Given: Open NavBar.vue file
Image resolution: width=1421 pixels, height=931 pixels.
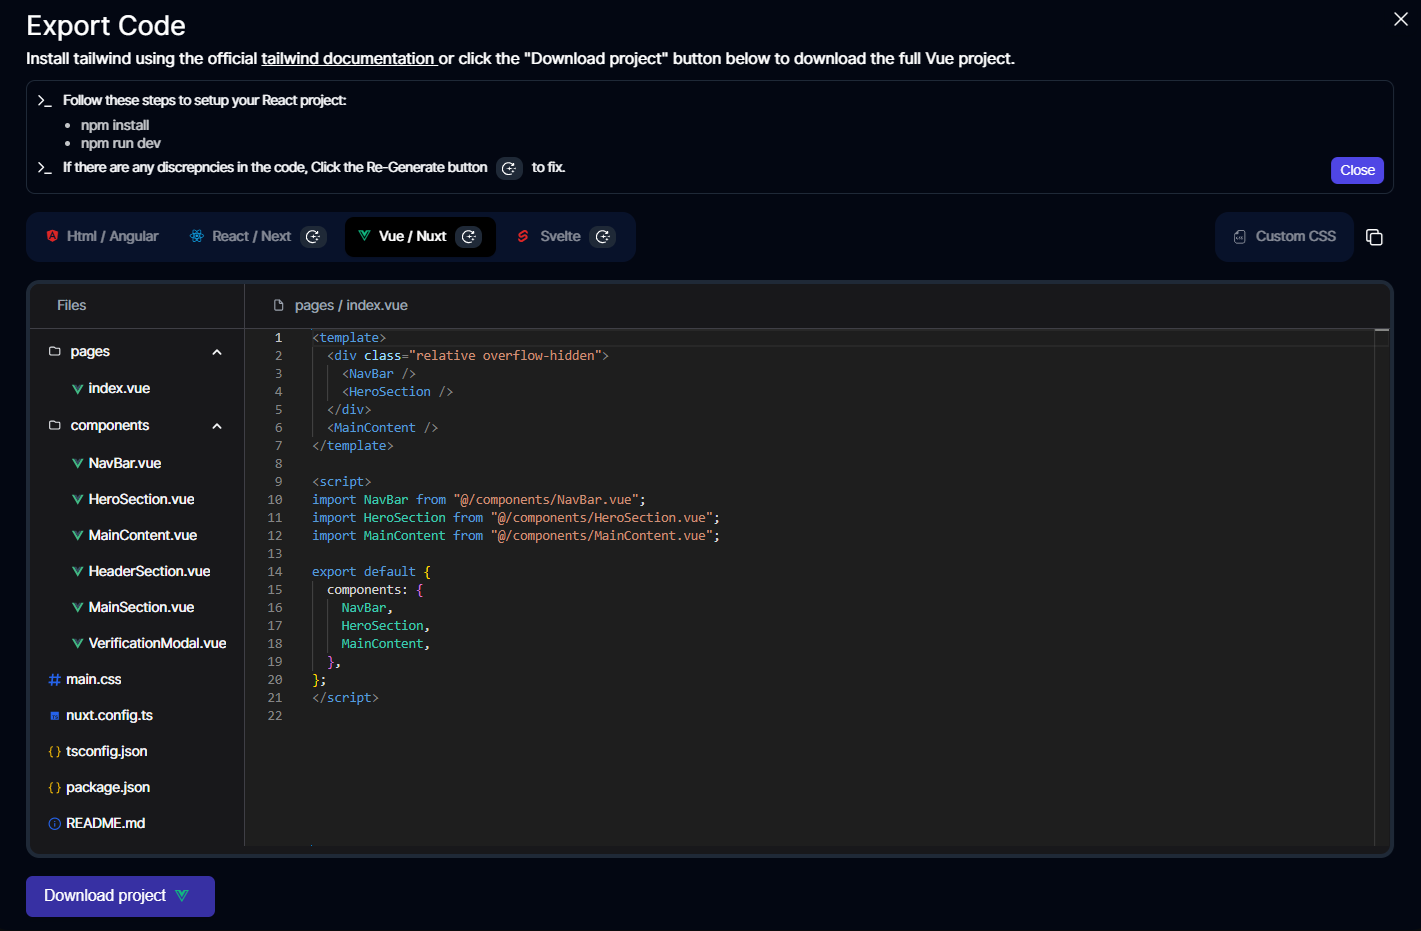Looking at the screenshot, I should click(x=125, y=463).
